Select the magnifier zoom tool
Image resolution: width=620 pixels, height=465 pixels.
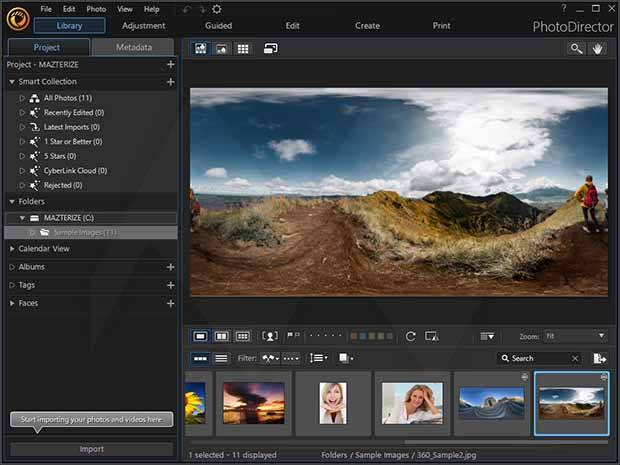(576, 48)
